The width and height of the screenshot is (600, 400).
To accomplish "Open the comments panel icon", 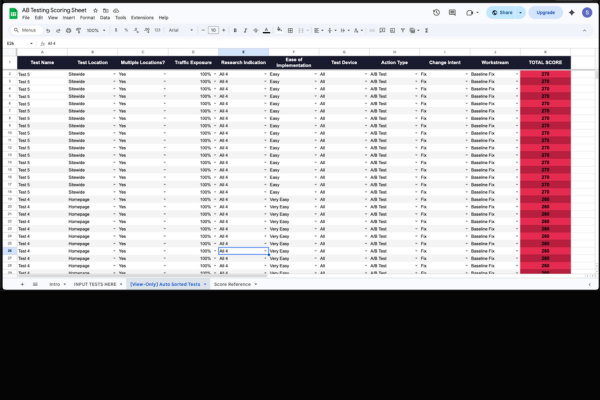I will [452, 13].
